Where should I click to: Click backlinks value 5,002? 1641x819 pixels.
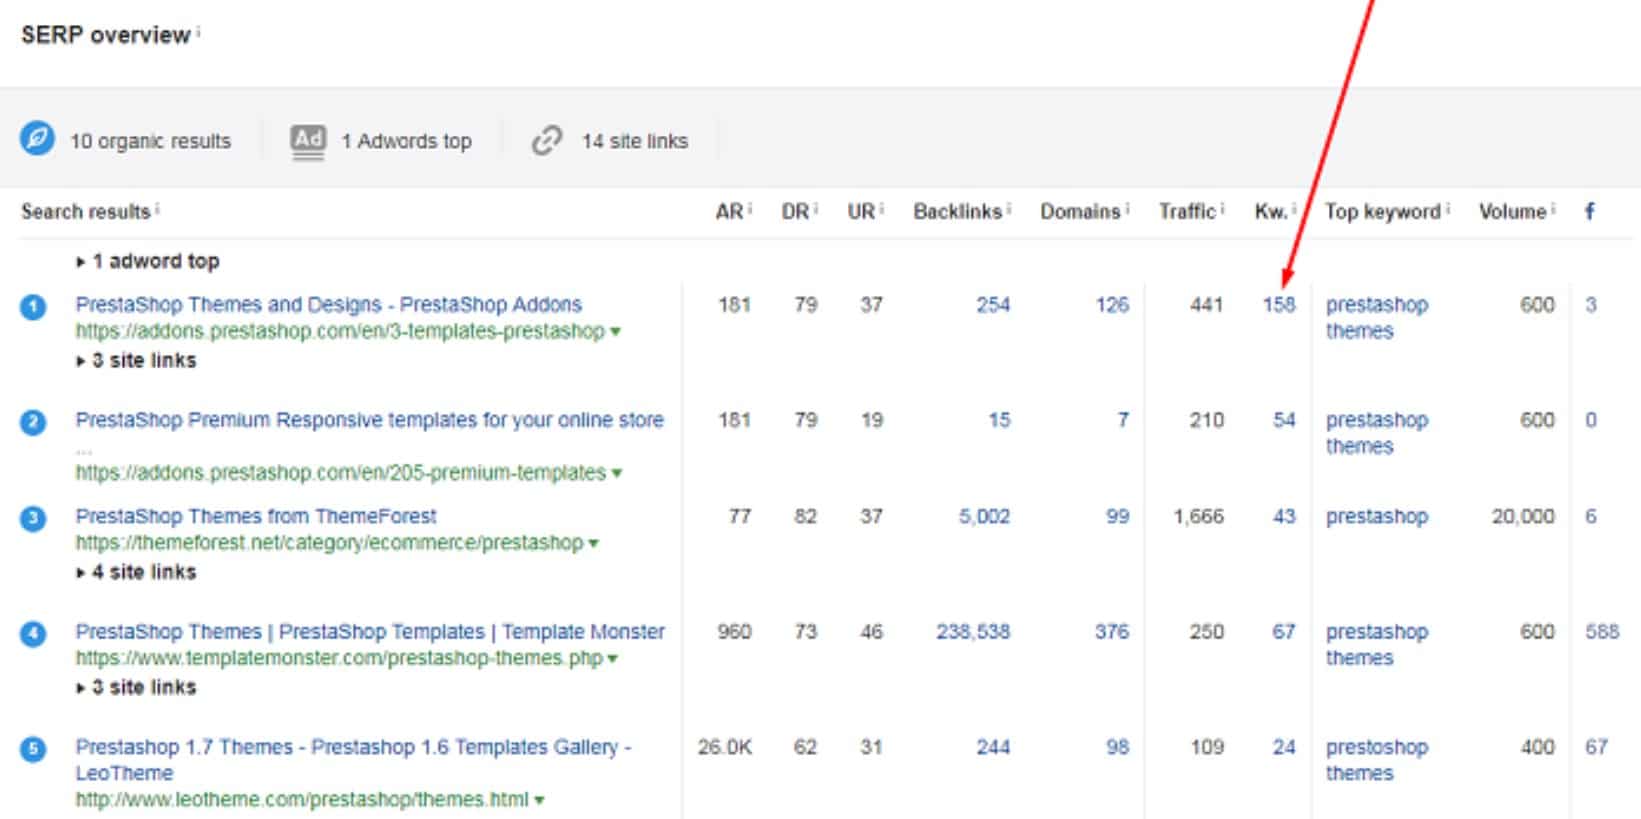click(x=984, y=517)
